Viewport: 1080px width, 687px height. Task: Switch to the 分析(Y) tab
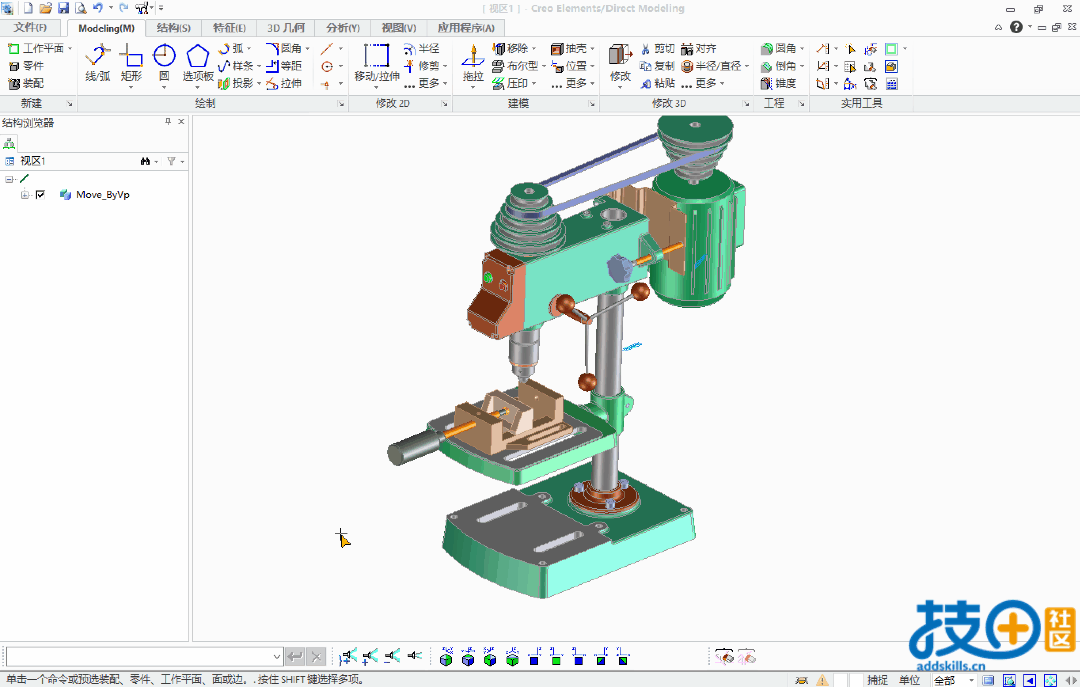click(x=343, y=28)
